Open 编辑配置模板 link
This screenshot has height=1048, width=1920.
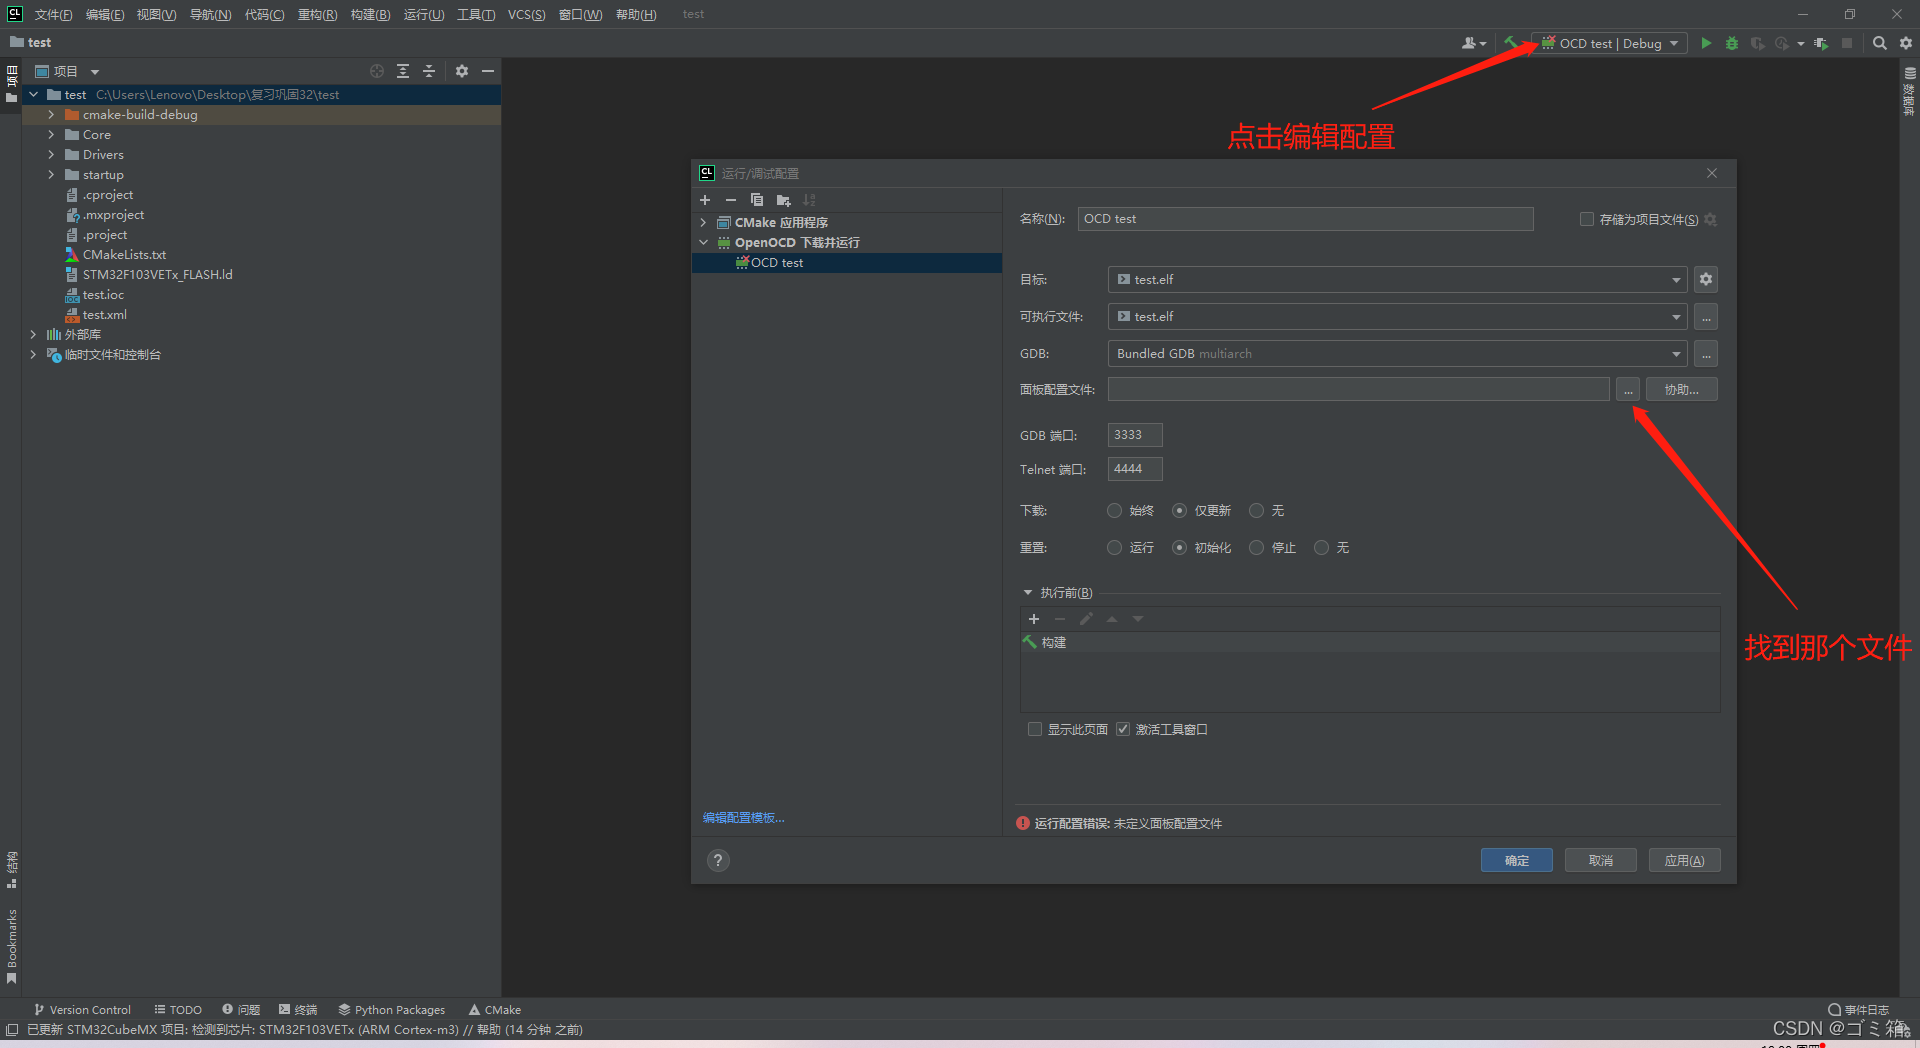pyautogui.click(x=743, y=818)
